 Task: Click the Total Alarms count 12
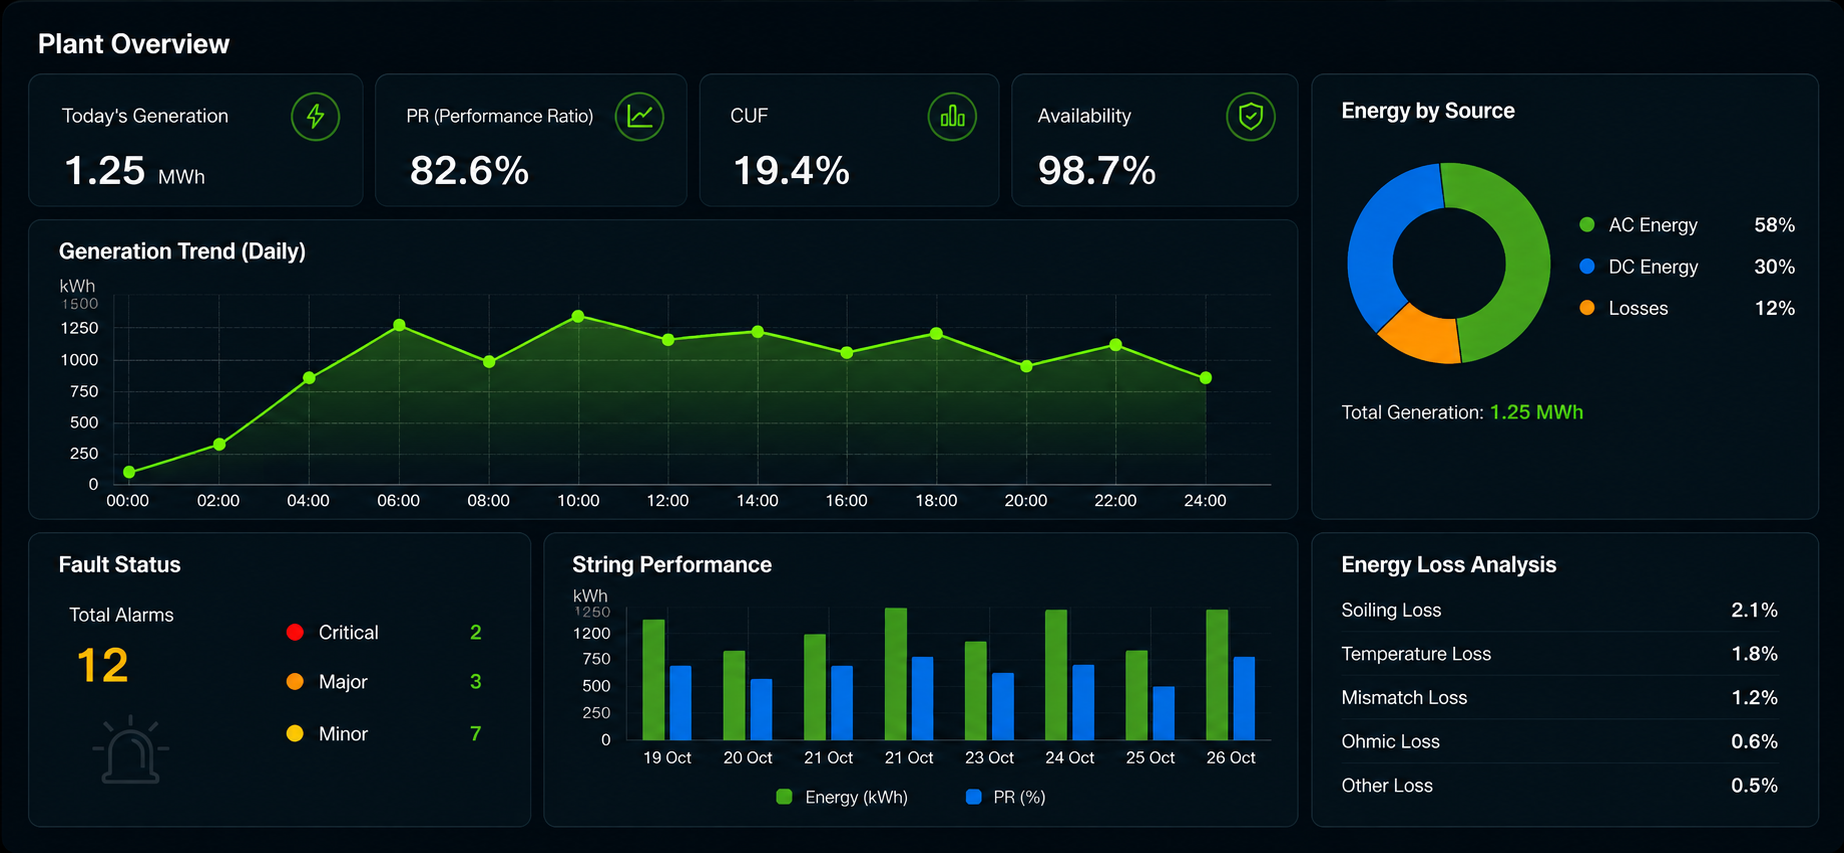point(102,666)
